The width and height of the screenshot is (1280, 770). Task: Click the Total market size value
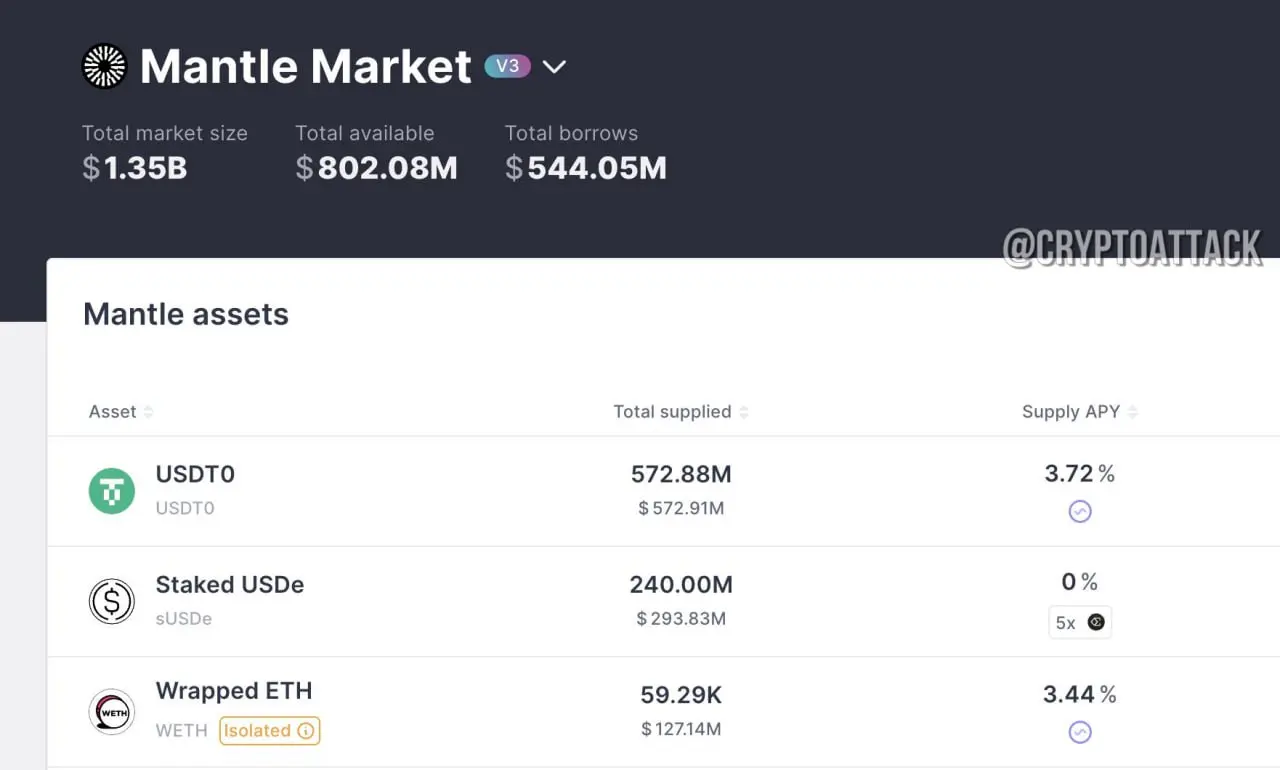click(x=135, y=168)
